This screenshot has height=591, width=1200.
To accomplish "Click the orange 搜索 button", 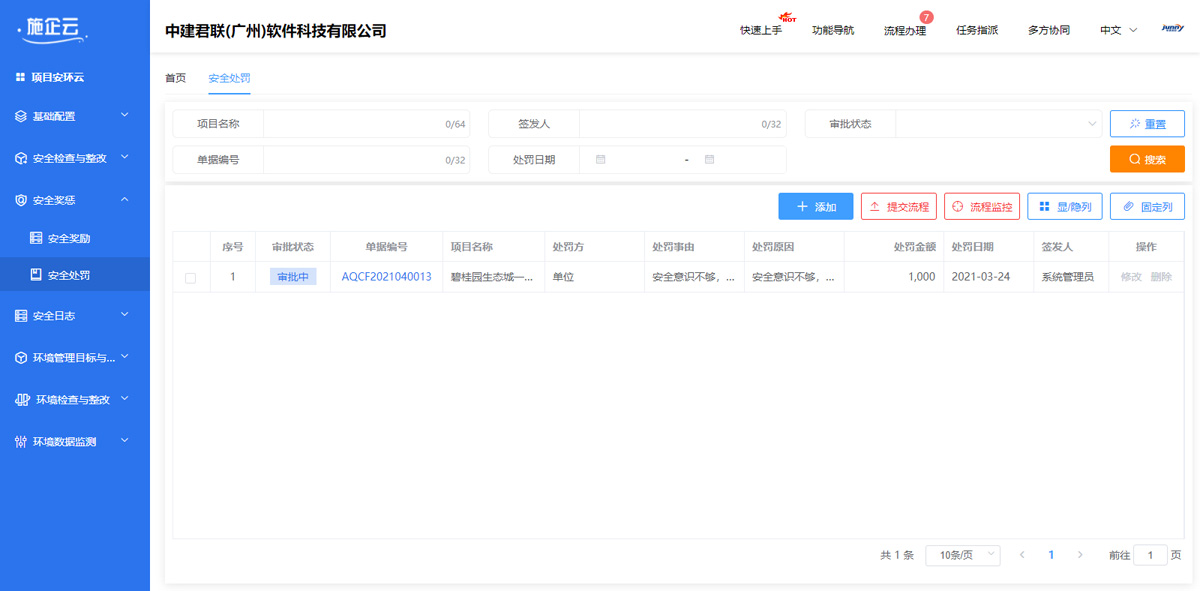I will click(x=1147, y=159).
